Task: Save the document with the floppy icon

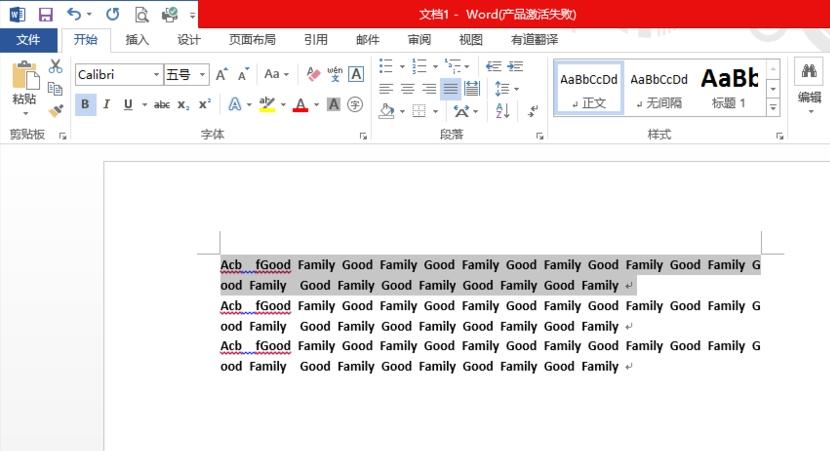Action: (46, 14)
